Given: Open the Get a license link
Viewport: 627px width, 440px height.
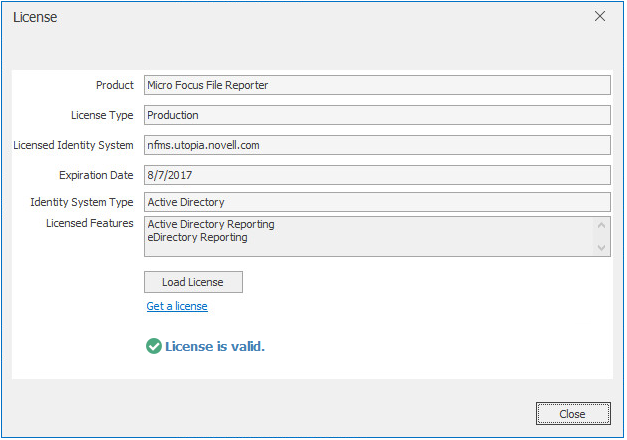Looking at the screenshot, I should [x=177, y=306].
